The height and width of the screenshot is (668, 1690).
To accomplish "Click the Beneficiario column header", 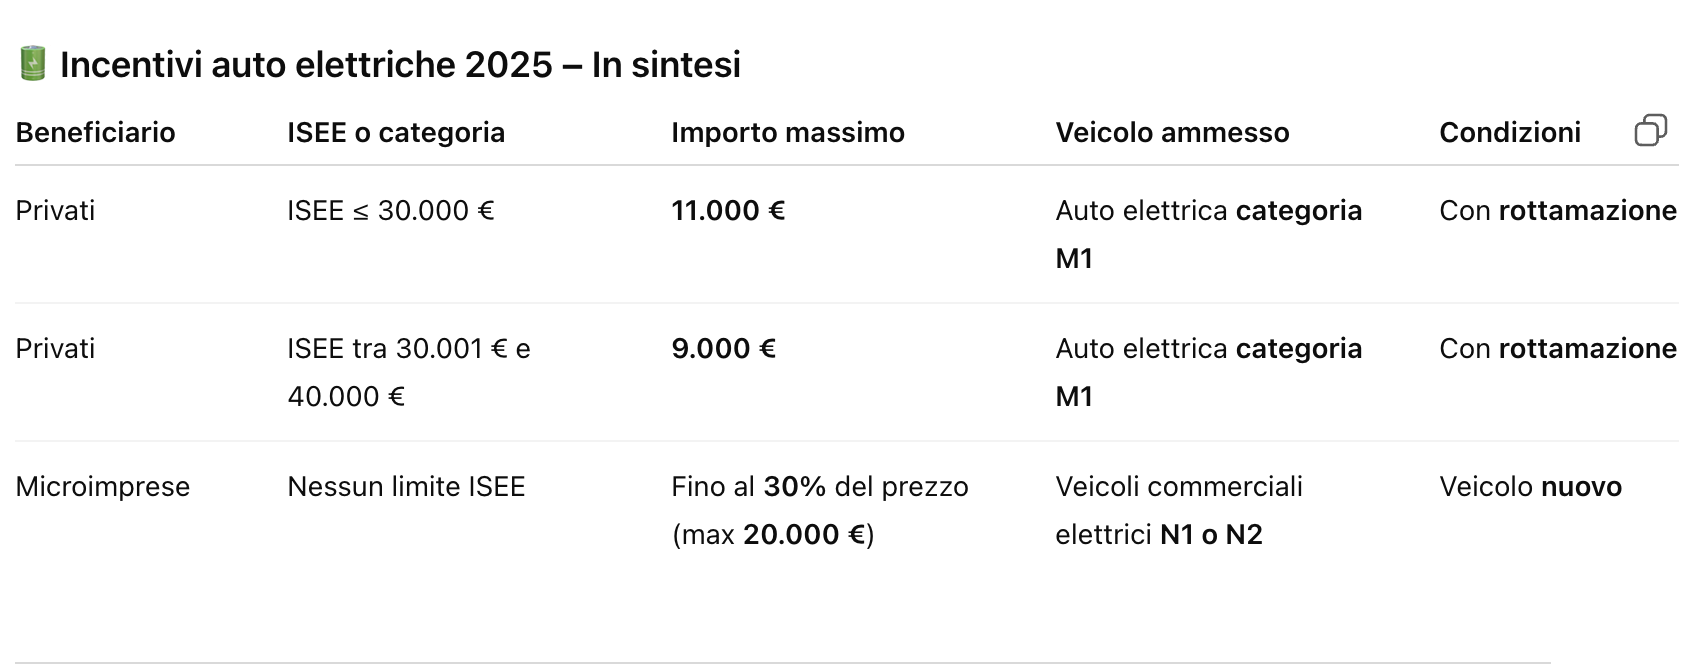I will coord(95,132).
